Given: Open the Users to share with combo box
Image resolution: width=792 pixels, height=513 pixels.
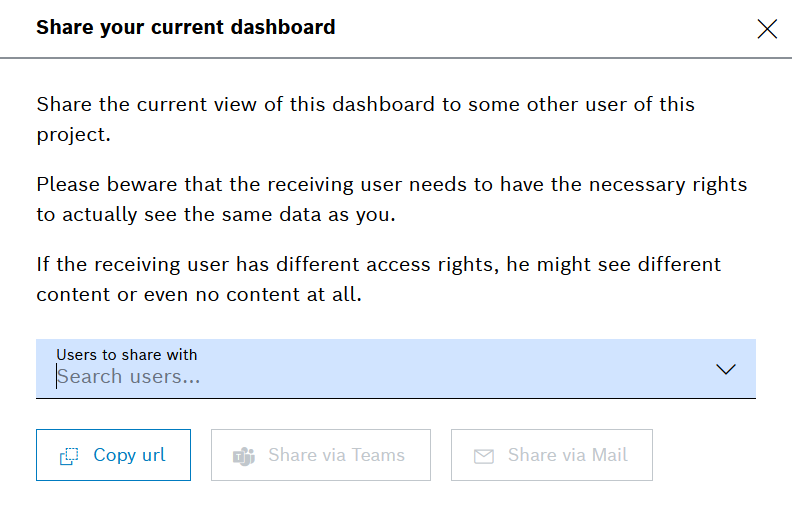Looking at the screenshot, I should (x=395, y=368).
